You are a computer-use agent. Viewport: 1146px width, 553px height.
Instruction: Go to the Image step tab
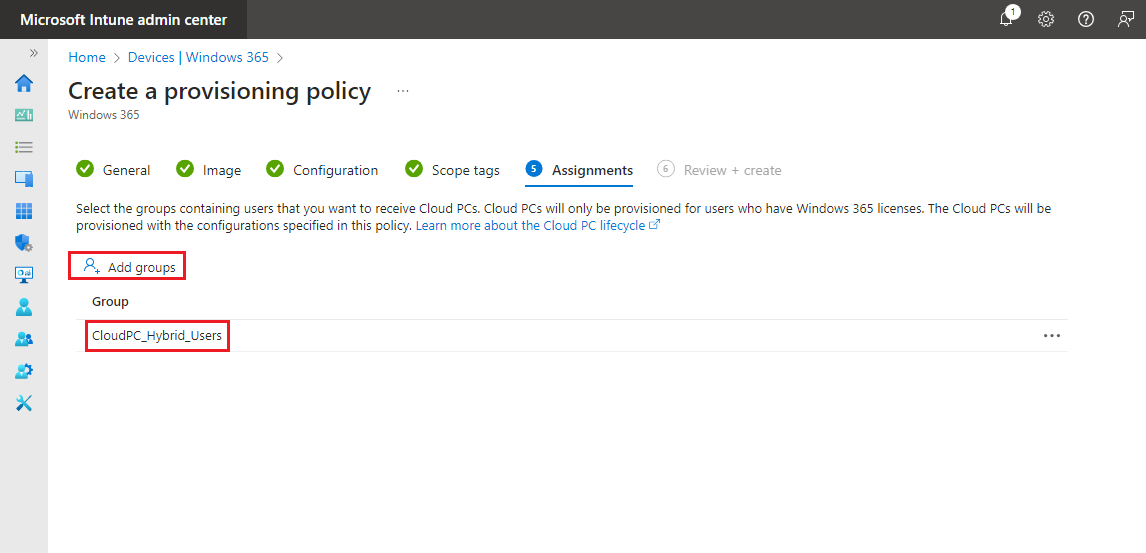point(209,170)
